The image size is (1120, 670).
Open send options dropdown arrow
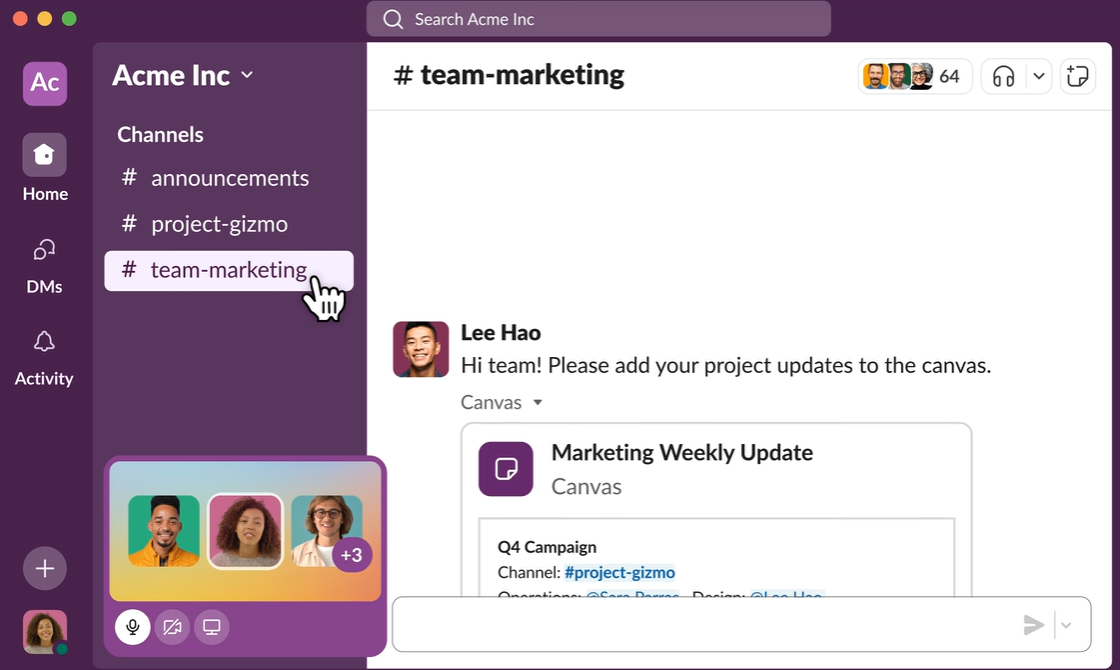(1066, 625)
